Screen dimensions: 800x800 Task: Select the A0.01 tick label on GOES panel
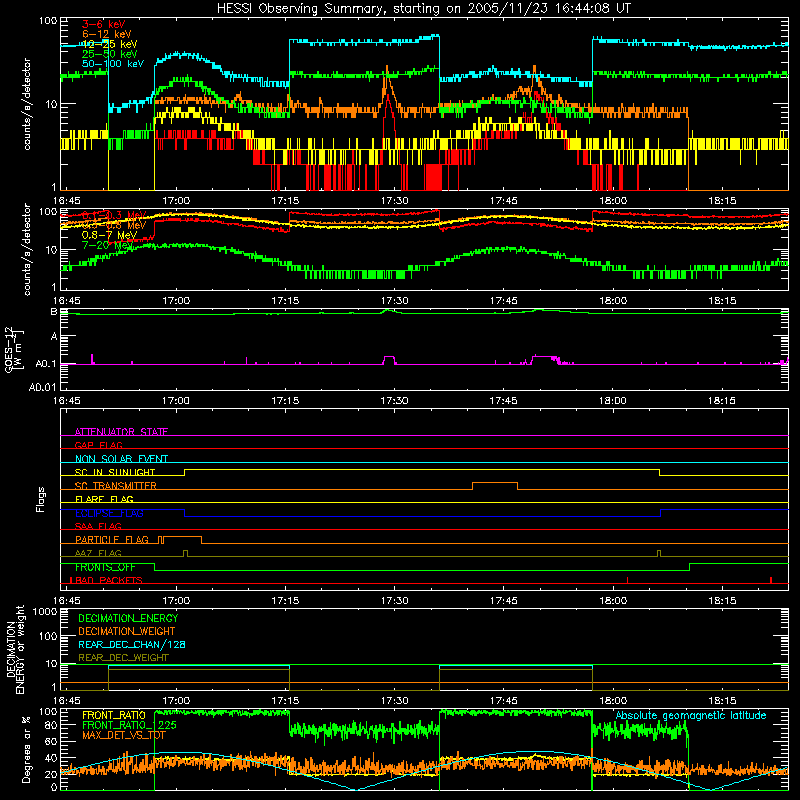pos(42,387)
